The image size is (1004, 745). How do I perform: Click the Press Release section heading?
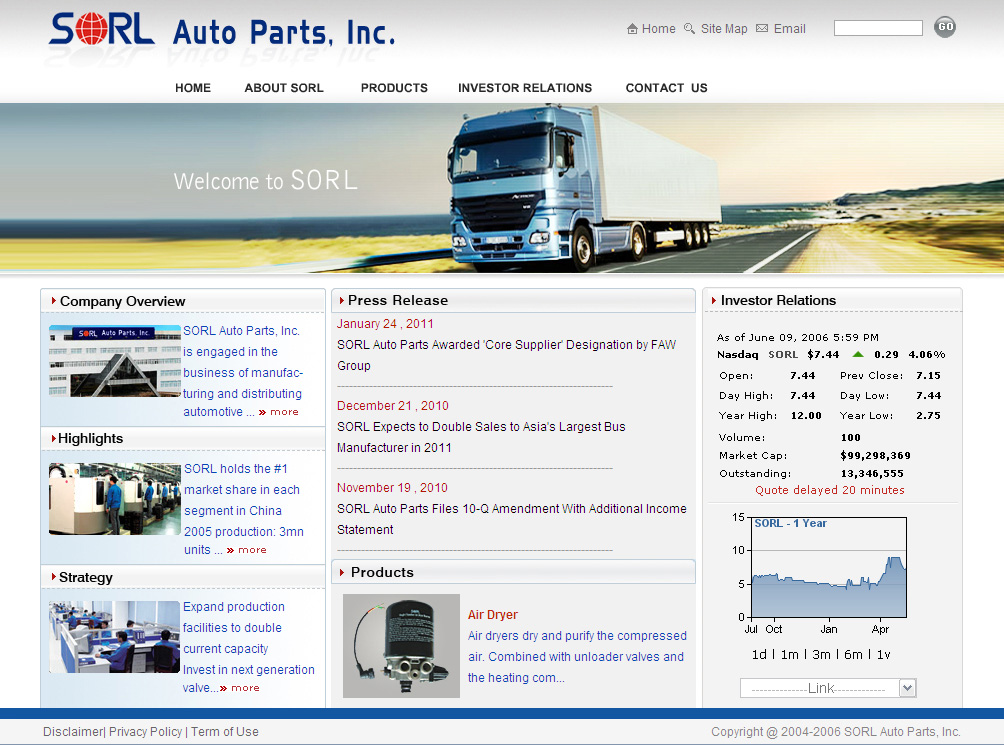398,300
